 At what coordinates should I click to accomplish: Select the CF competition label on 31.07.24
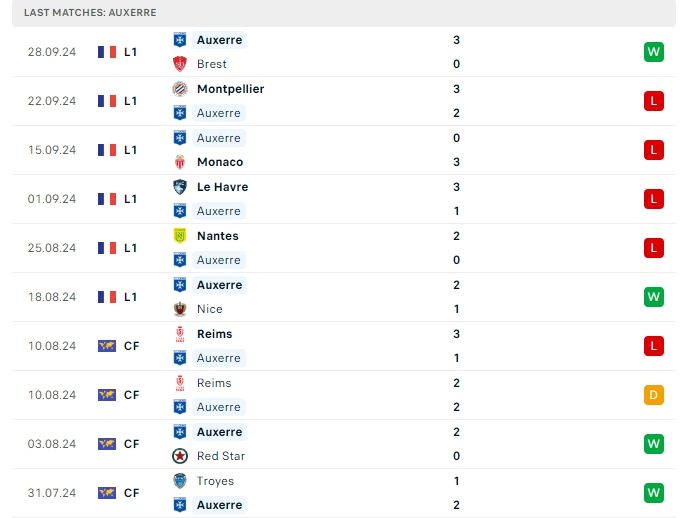(131, 493)
